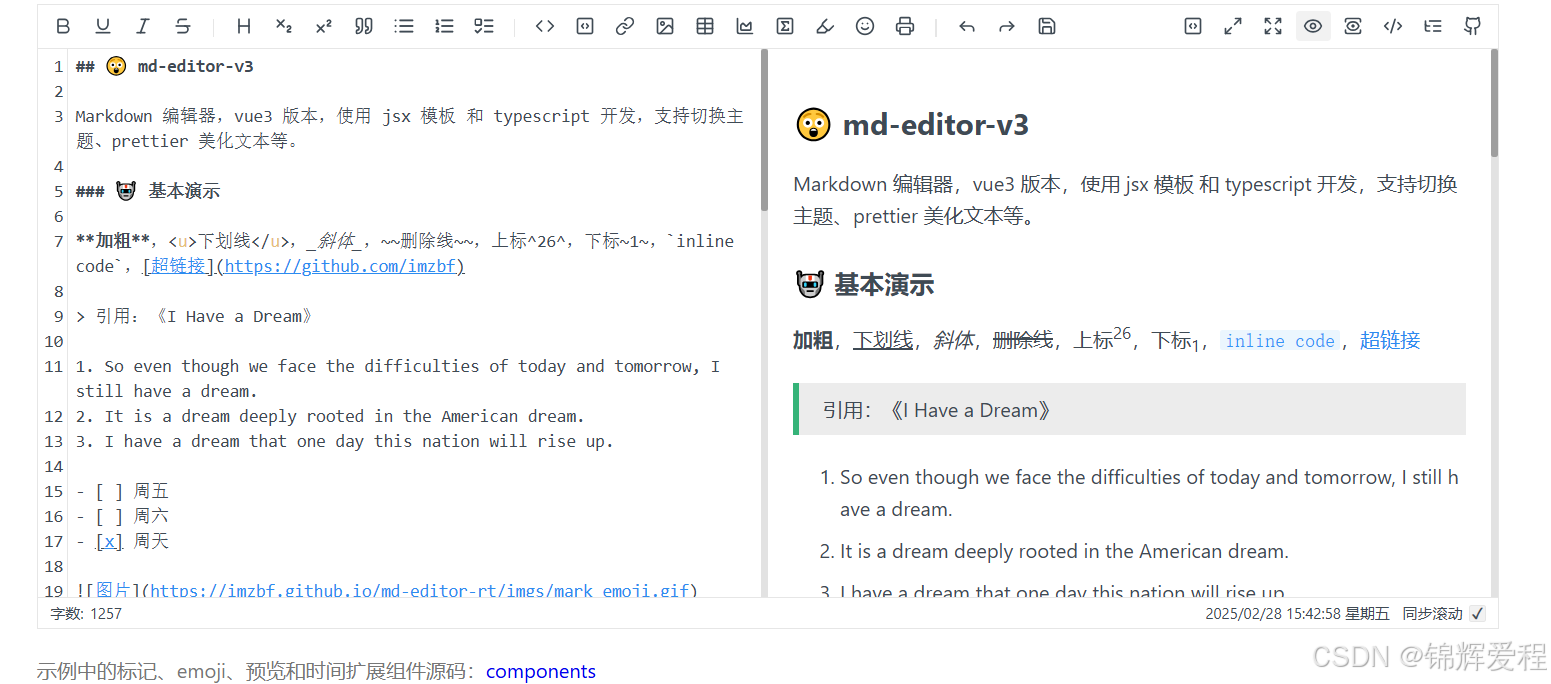Toggle browser fullscreen mode
Image resolution: width=1551 pixels, height=684 pixels.
point(1273,27)
